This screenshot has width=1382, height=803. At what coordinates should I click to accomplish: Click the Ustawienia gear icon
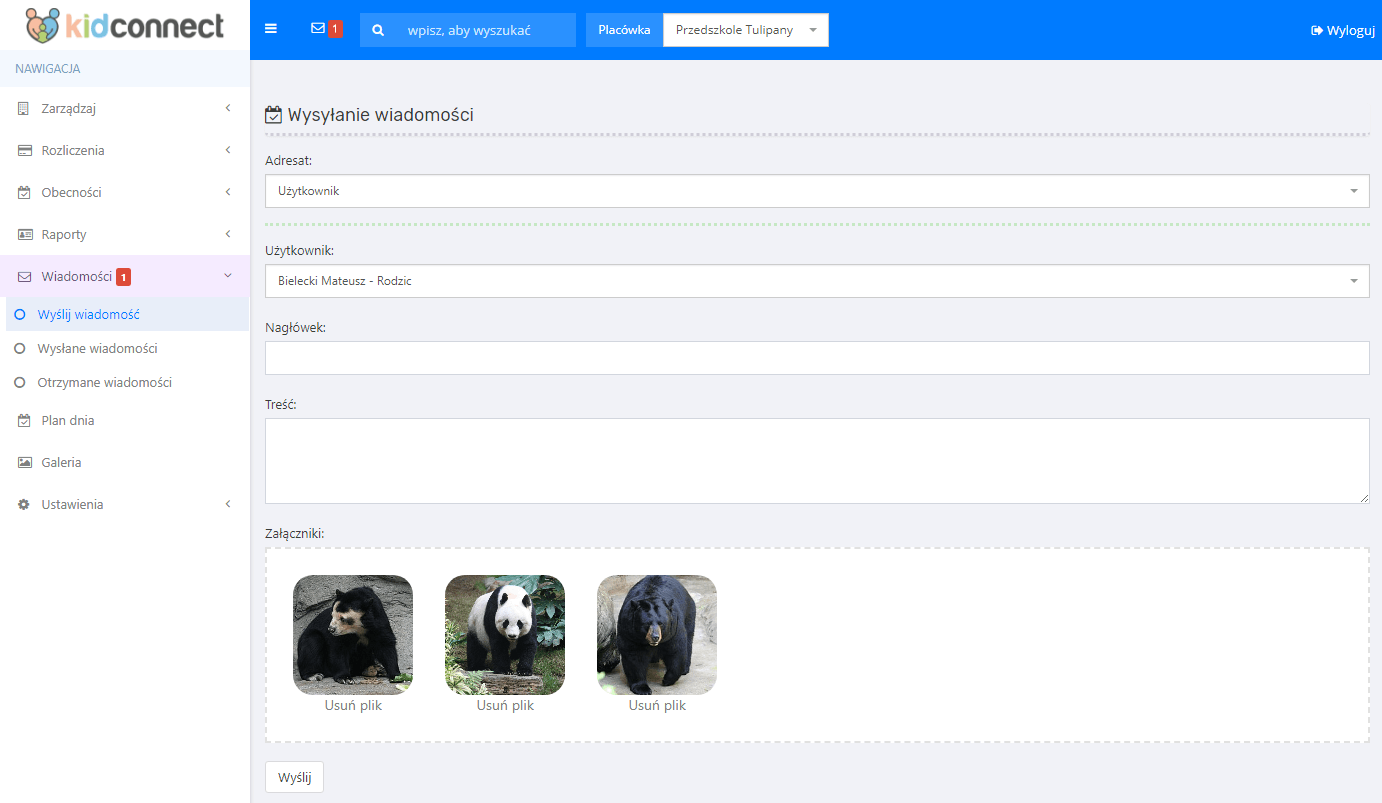(24, 504)
